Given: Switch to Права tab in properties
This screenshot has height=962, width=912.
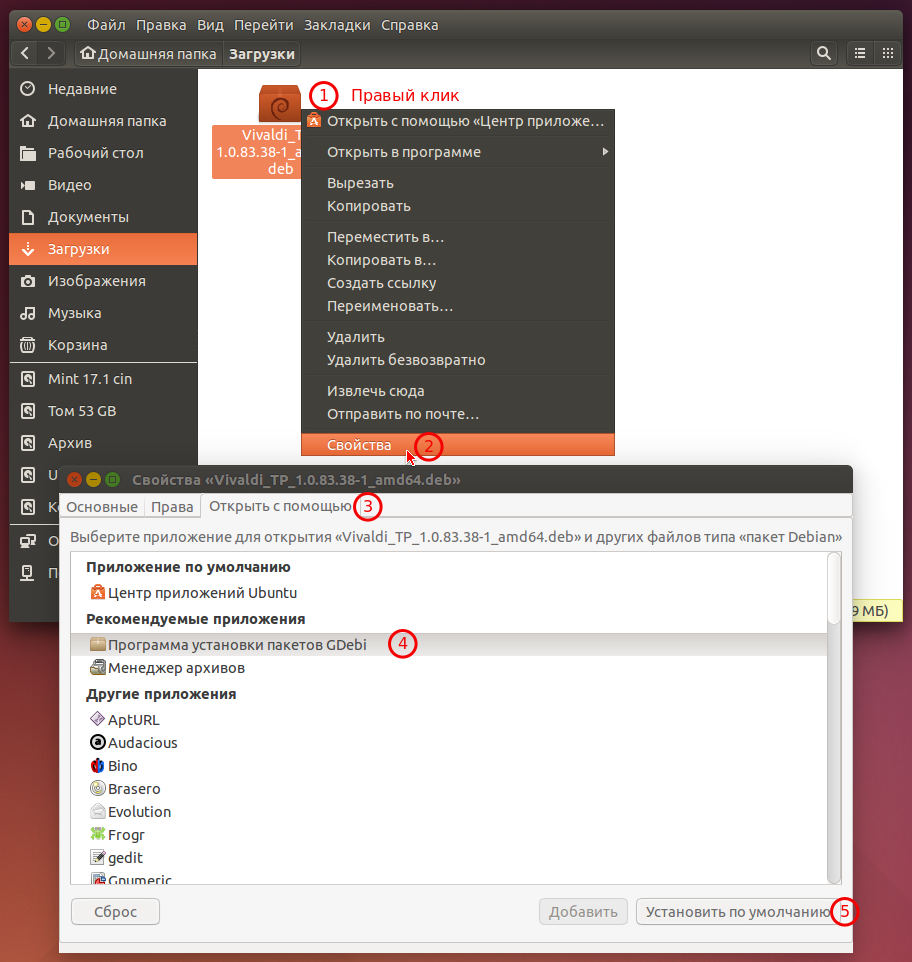Looking at the screenshot, I should click(172, 507).
